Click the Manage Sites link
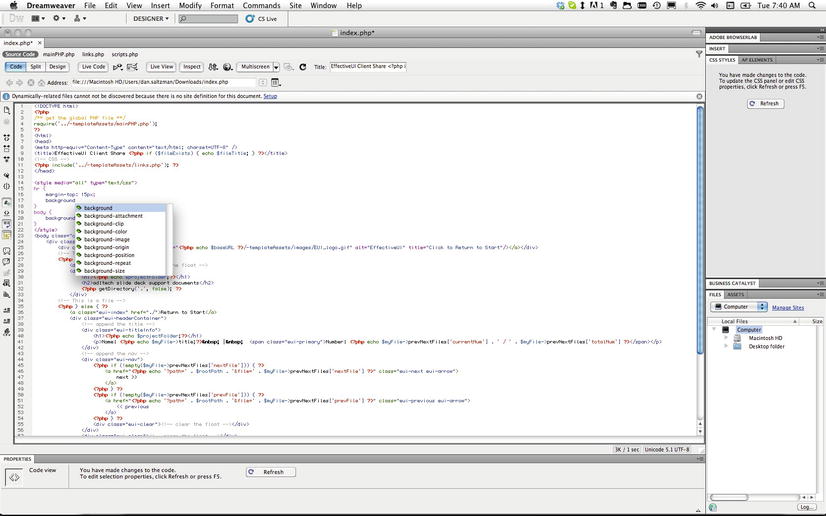This screenshot has width=826, height=516. (788, 307)
